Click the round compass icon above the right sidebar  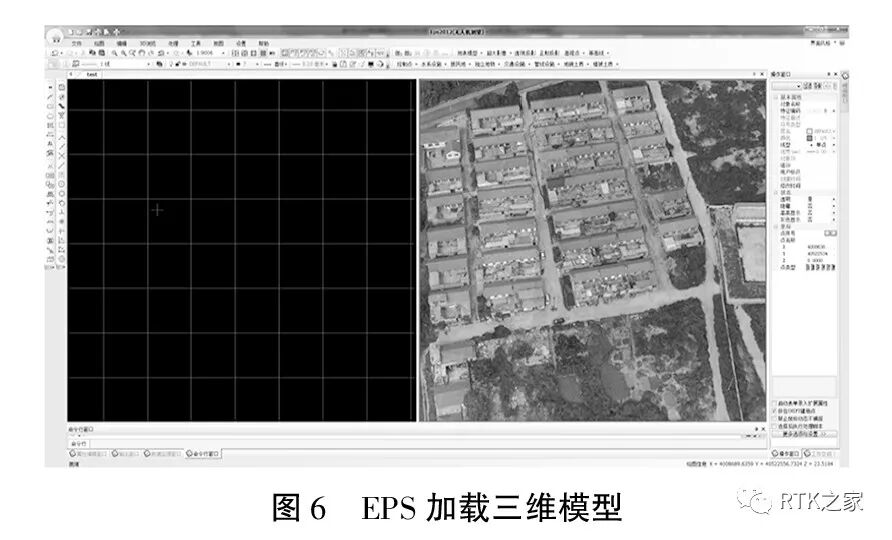tap(845, 76)
